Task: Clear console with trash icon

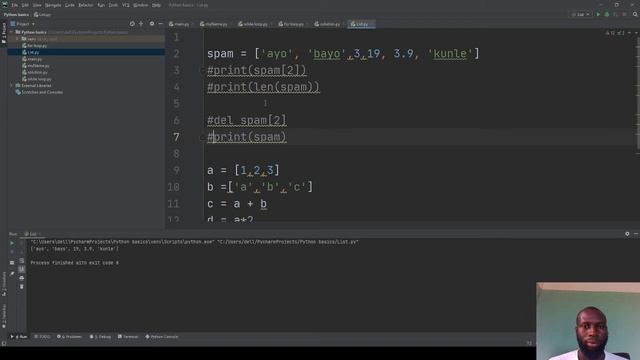Action: click(22, 287)
